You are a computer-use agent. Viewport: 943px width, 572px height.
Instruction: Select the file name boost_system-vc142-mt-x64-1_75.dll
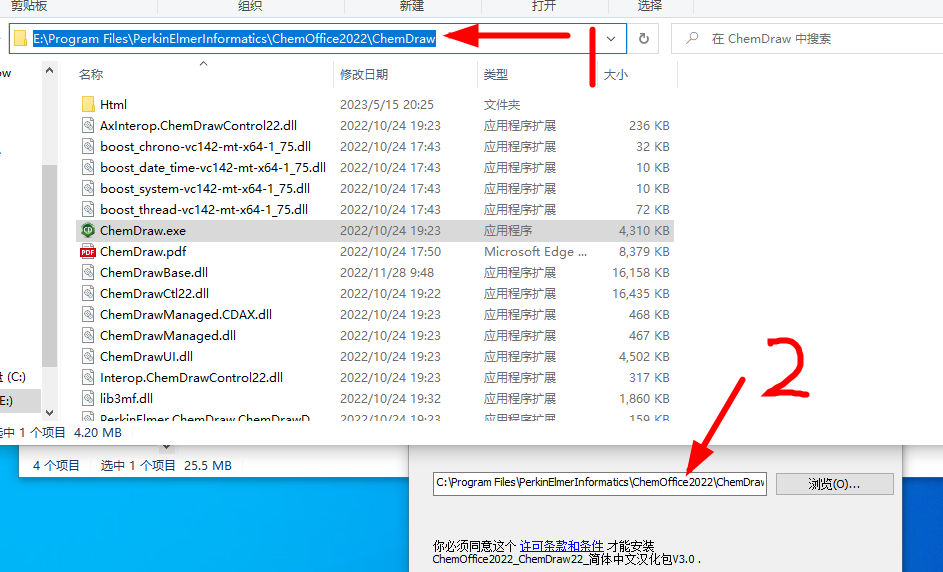pyautogui.click(x=205, y=189)
